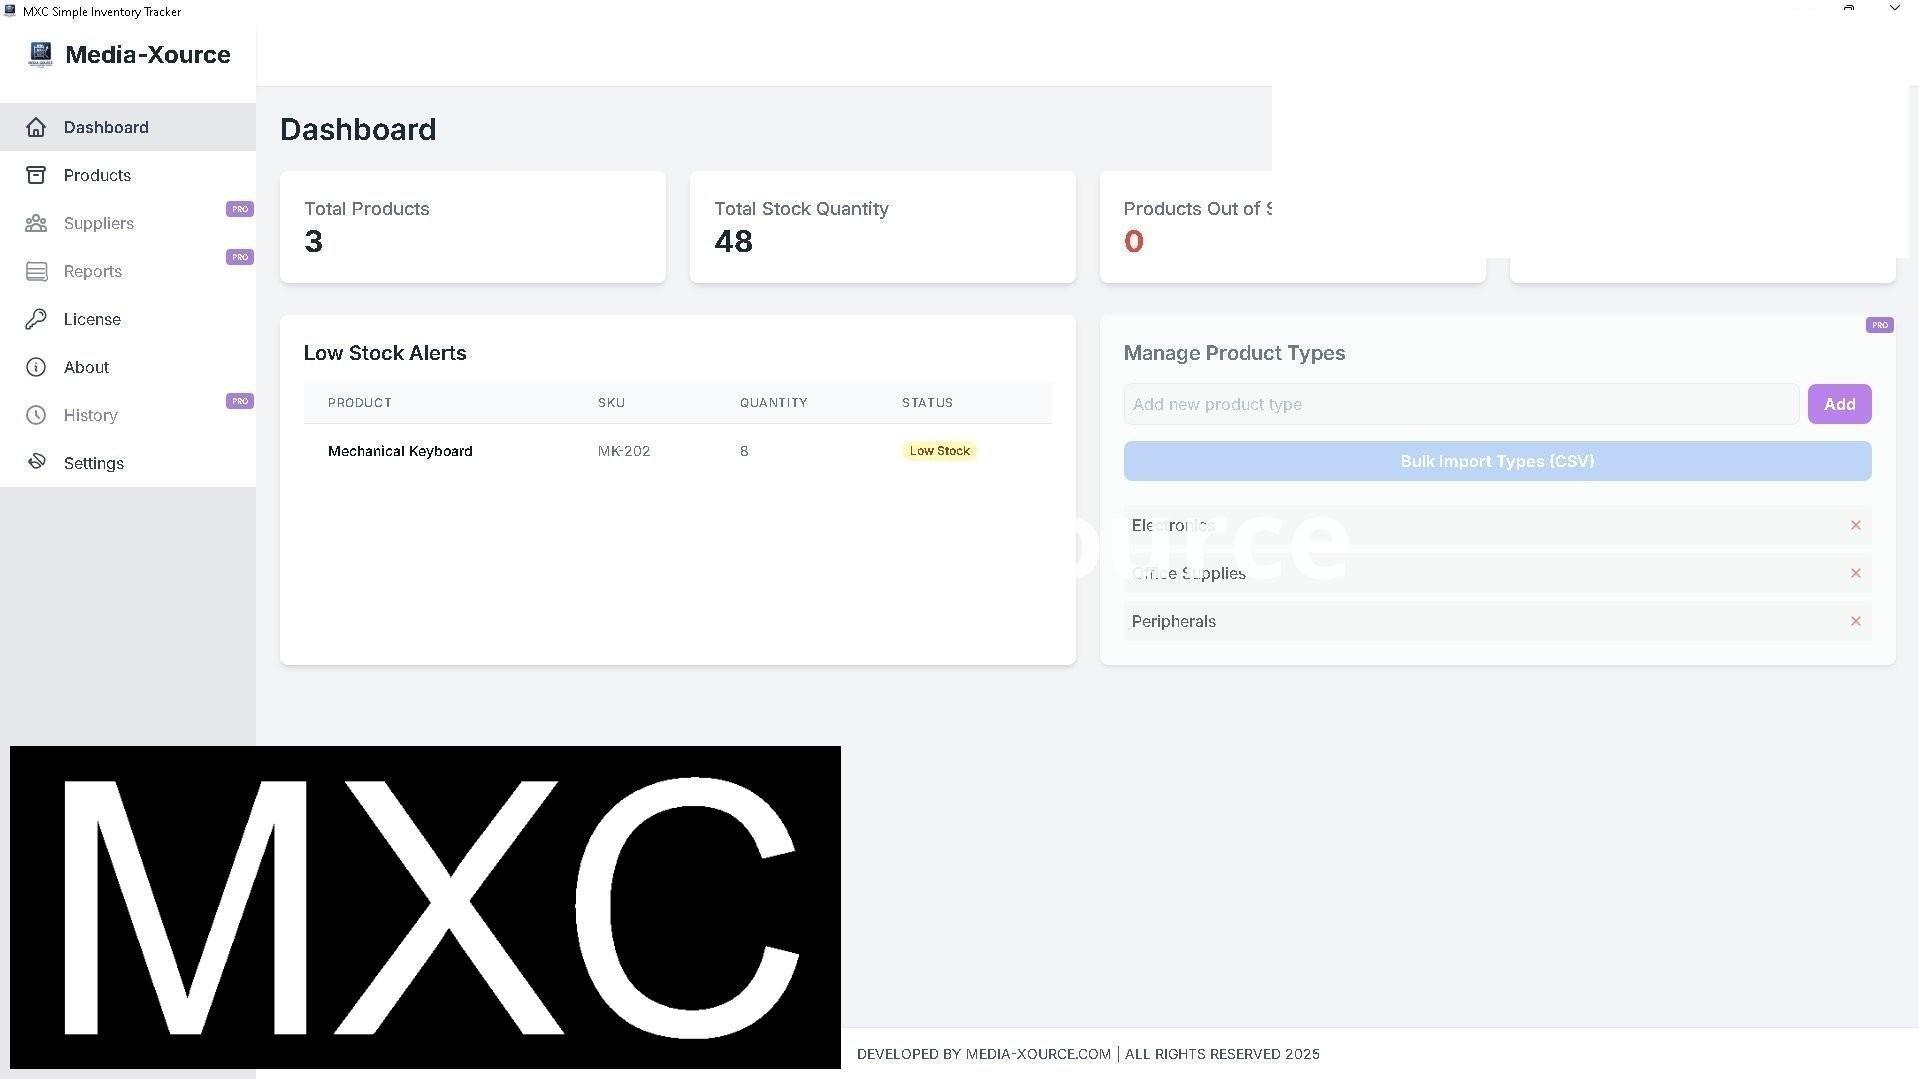This screenshot has height=1079, width=1919.
Task: Open the Products menu item
Action: coord(97,175)
